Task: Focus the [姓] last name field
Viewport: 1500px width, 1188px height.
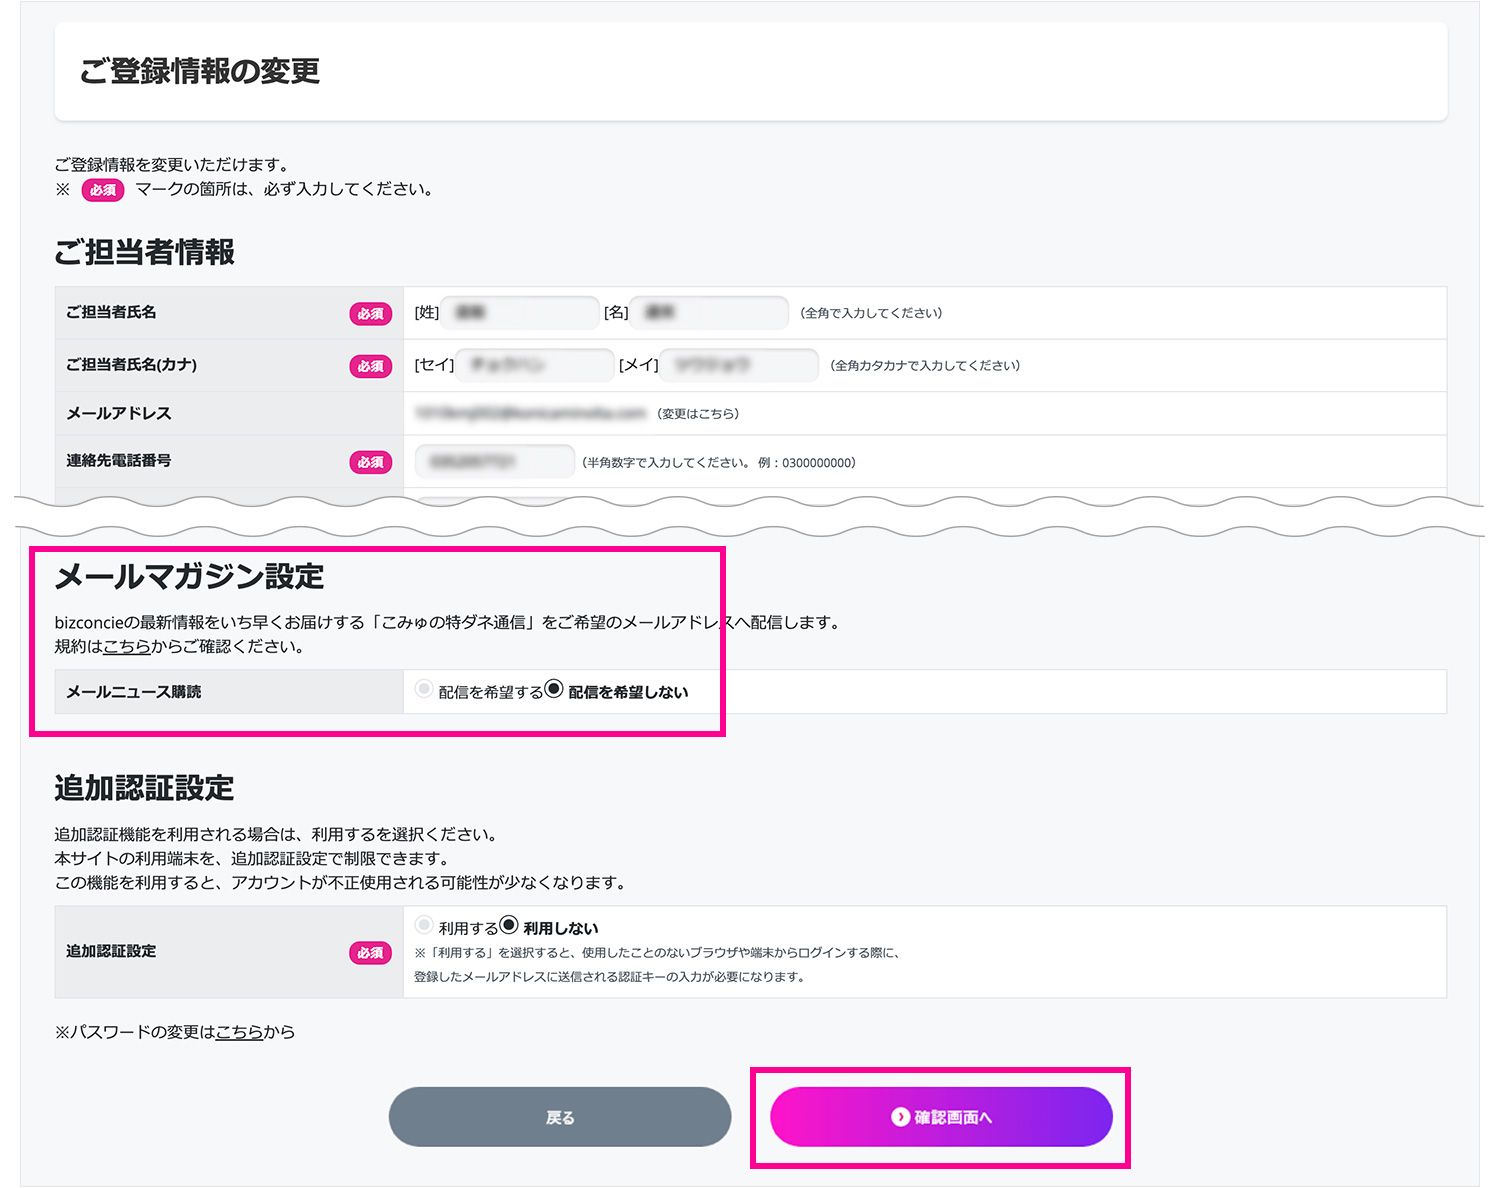Action: click(x=520, y=313)
